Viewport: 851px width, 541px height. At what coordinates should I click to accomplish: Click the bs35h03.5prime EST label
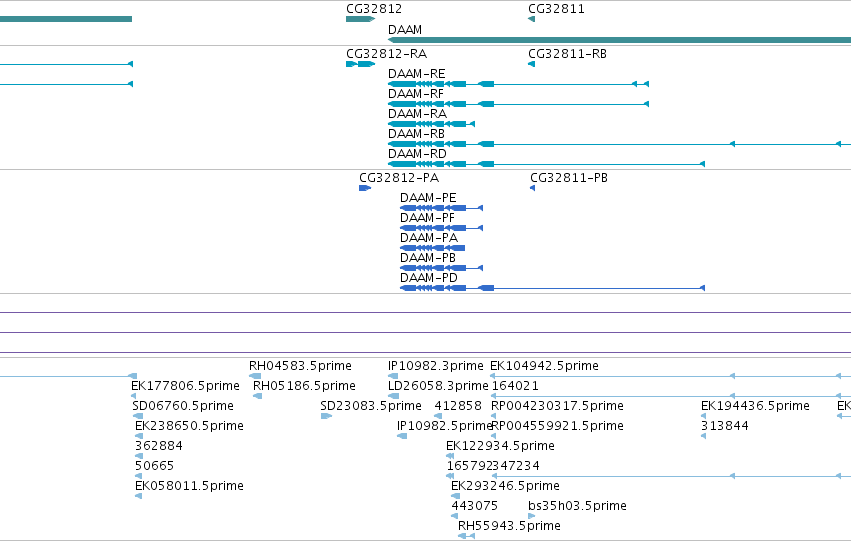click(577, 507)
